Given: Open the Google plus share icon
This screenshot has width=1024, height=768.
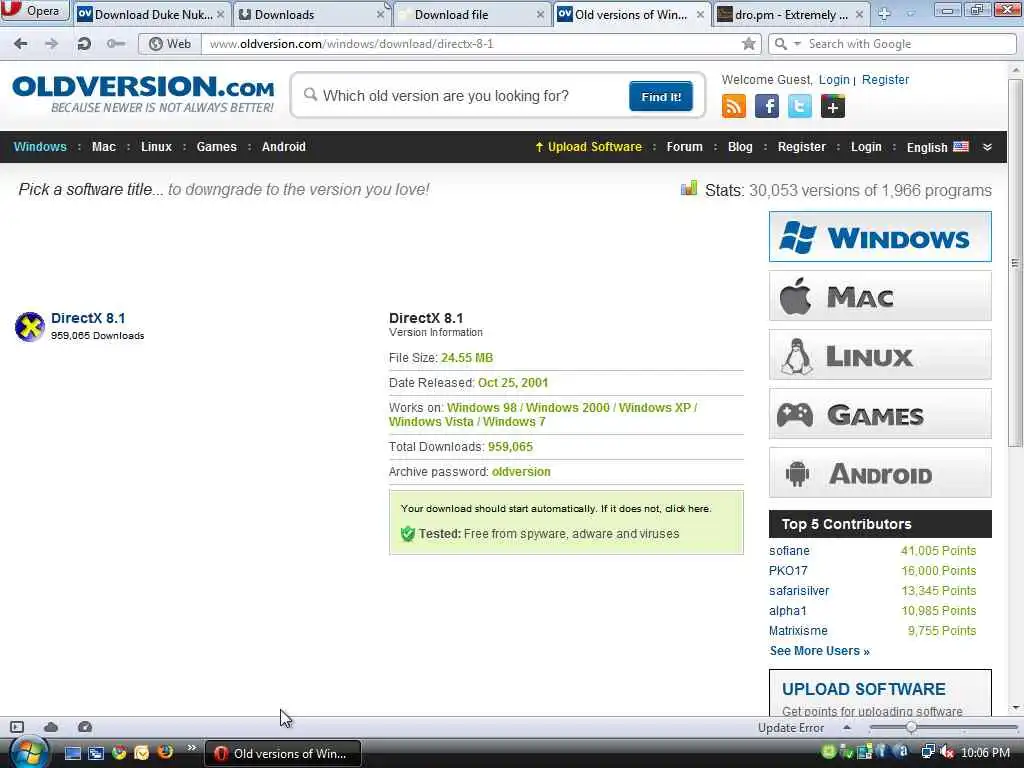Looking at the screenshot, I should (x=833, y=106).
